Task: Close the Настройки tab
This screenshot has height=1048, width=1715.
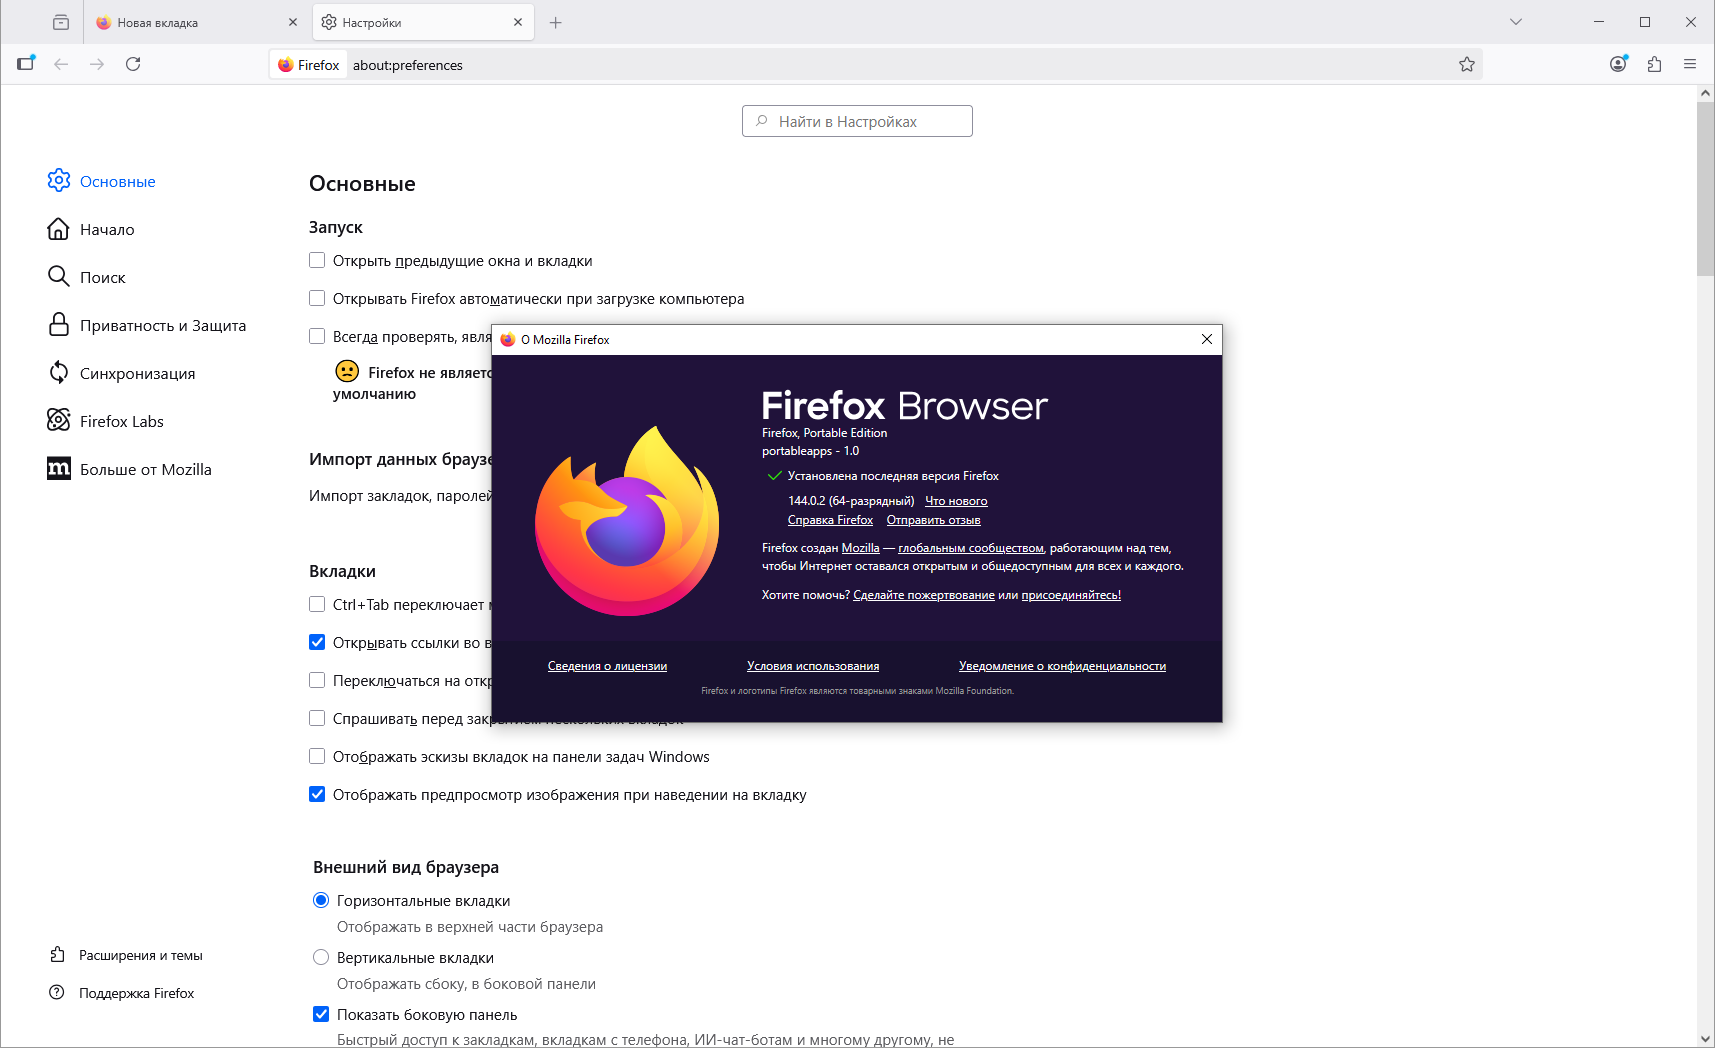Action: tap(518, 22)
